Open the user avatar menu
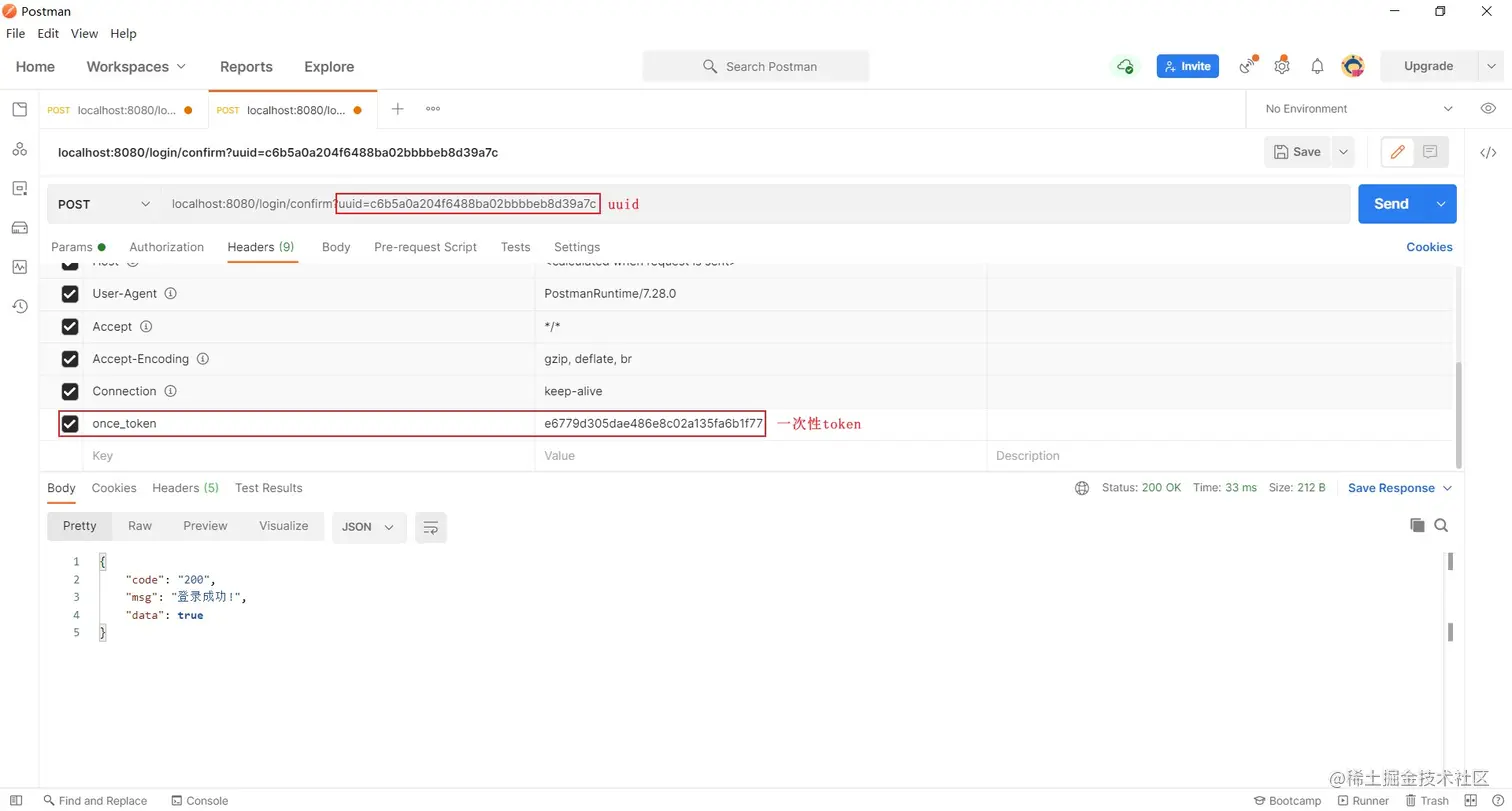 pos(1352,66)
